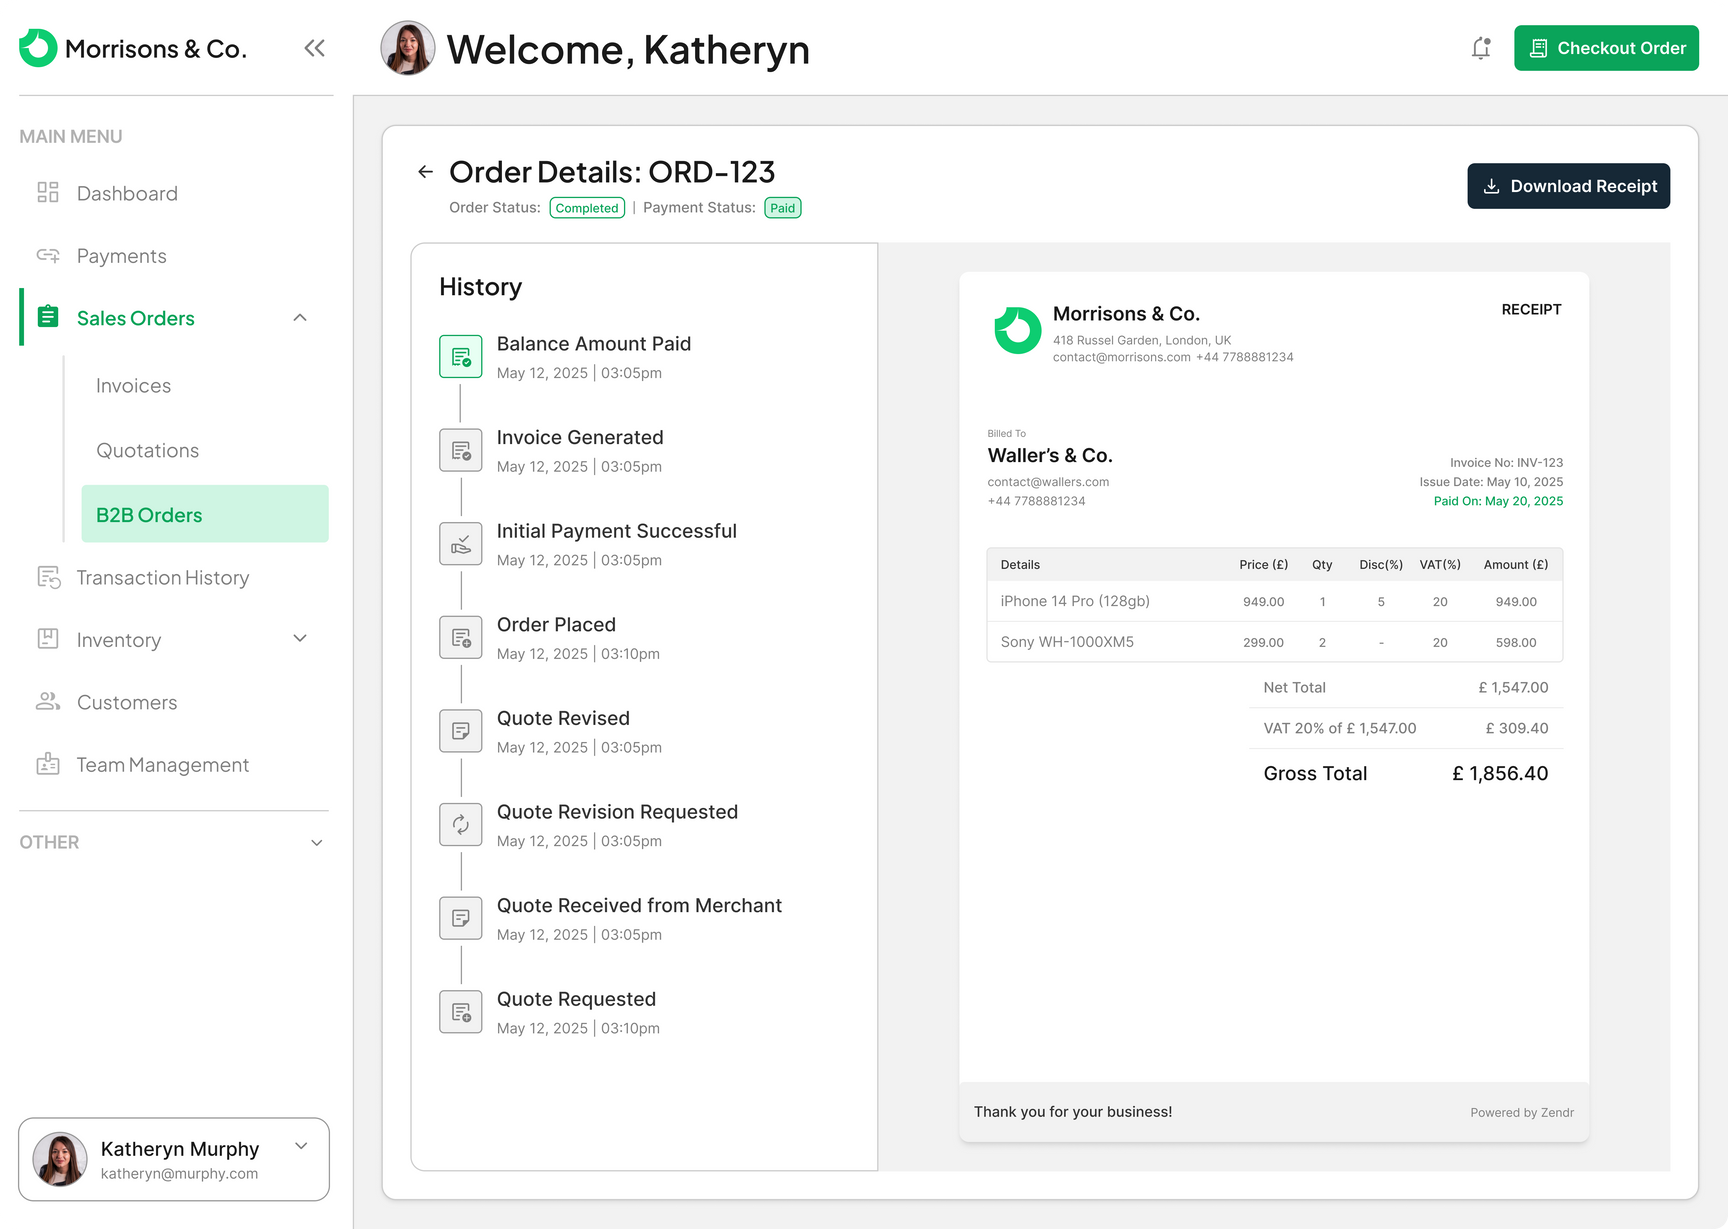The image size is (1728, 1229).
Task: Click the Invoice Generated history icon
Action: point(461,450)
